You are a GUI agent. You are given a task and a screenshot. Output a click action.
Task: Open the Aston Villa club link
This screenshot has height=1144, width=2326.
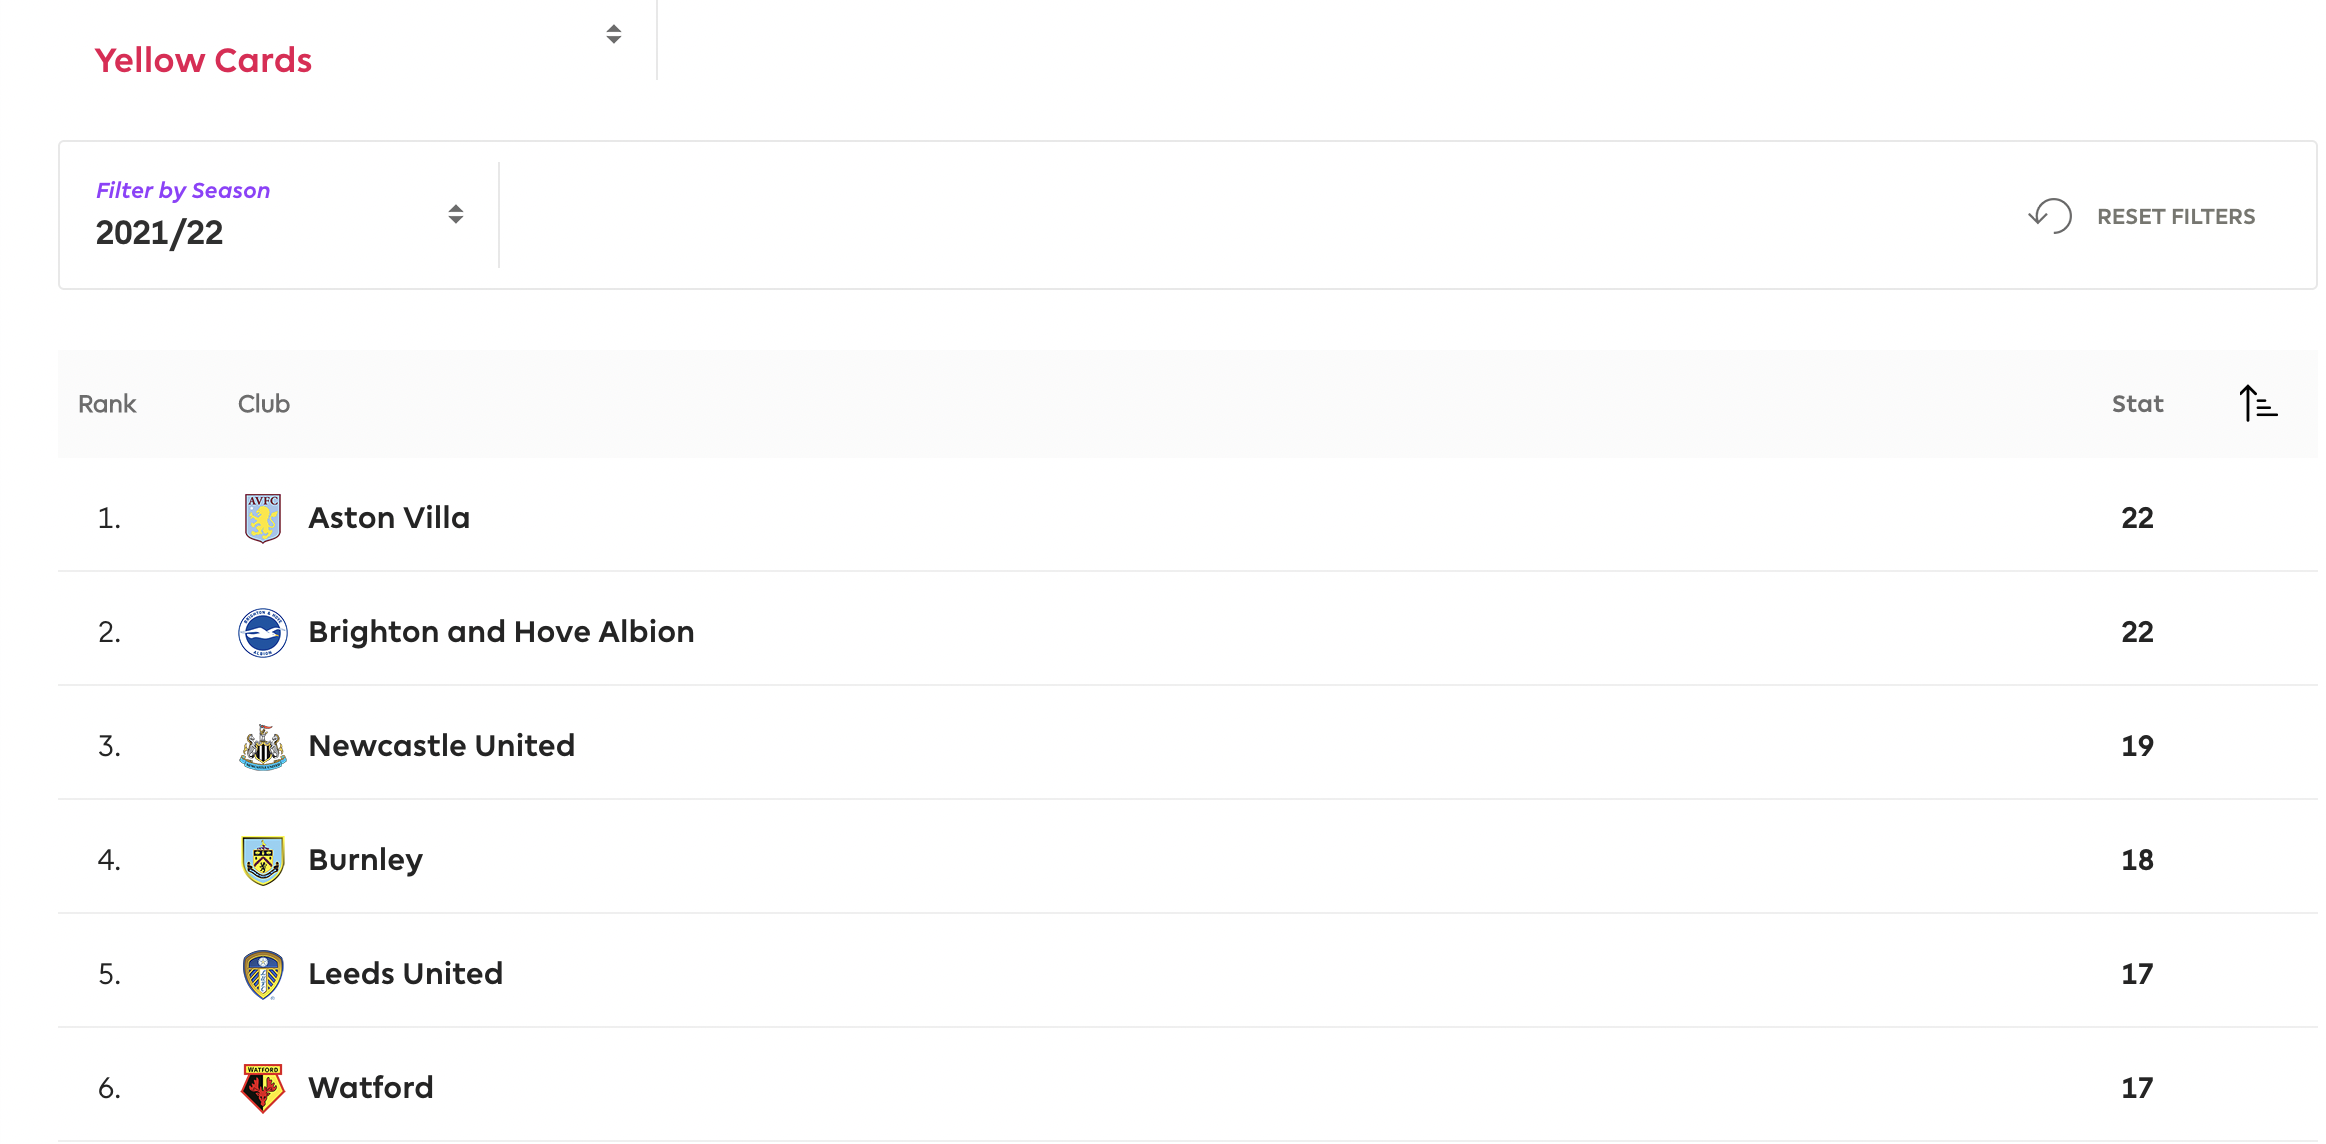389,518
